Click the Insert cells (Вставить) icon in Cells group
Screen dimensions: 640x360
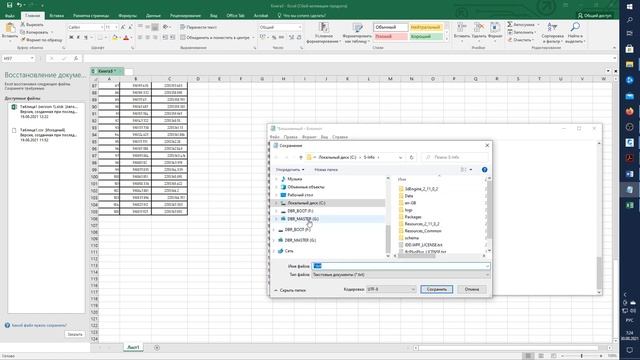[462, 27]
